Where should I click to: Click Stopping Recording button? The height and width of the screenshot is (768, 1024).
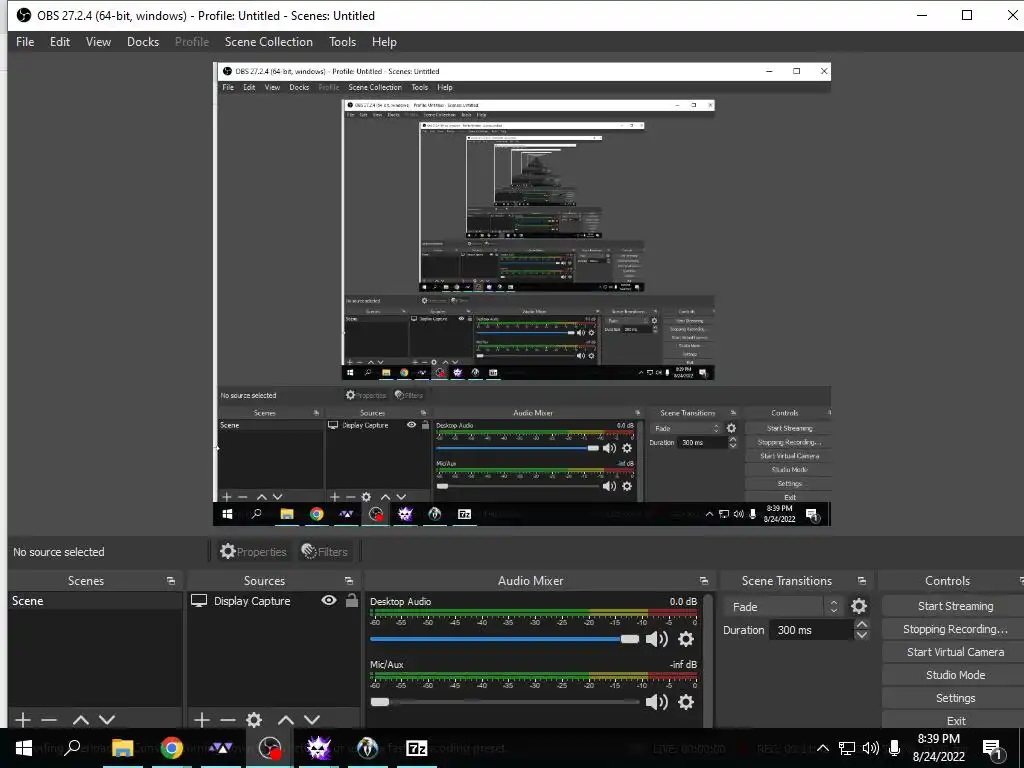click(x=955, y=629)
